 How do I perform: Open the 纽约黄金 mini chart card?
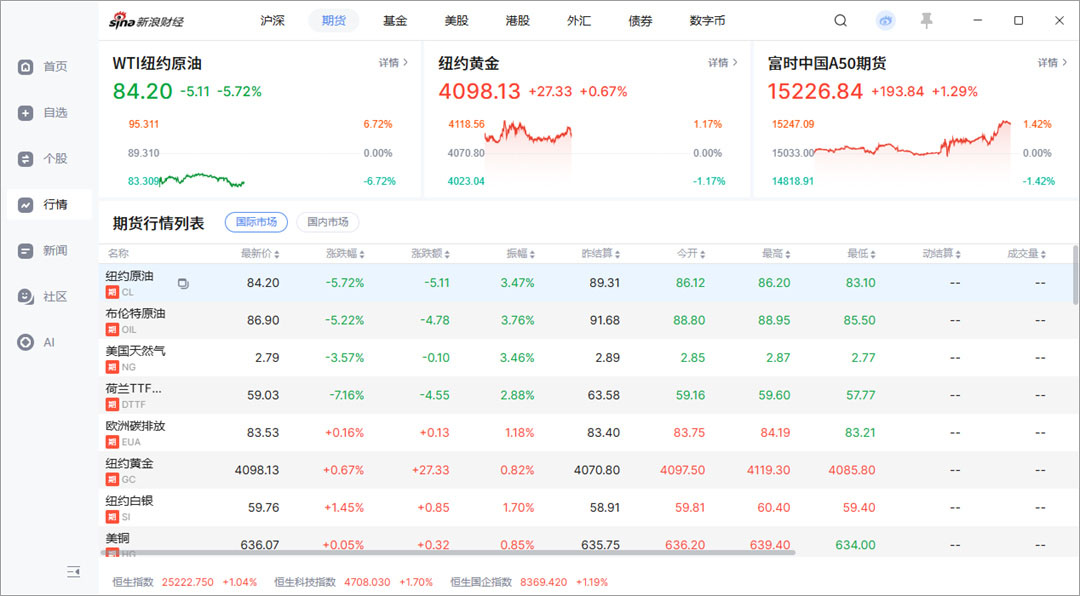click(x=586, y=120)
